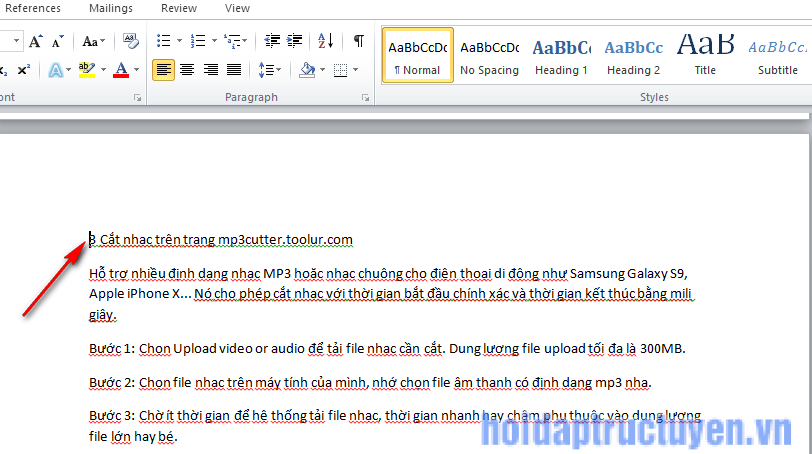This screenshot has height=454, width=812.
Task: Justify the paragraph text
Action: point(234,70)
